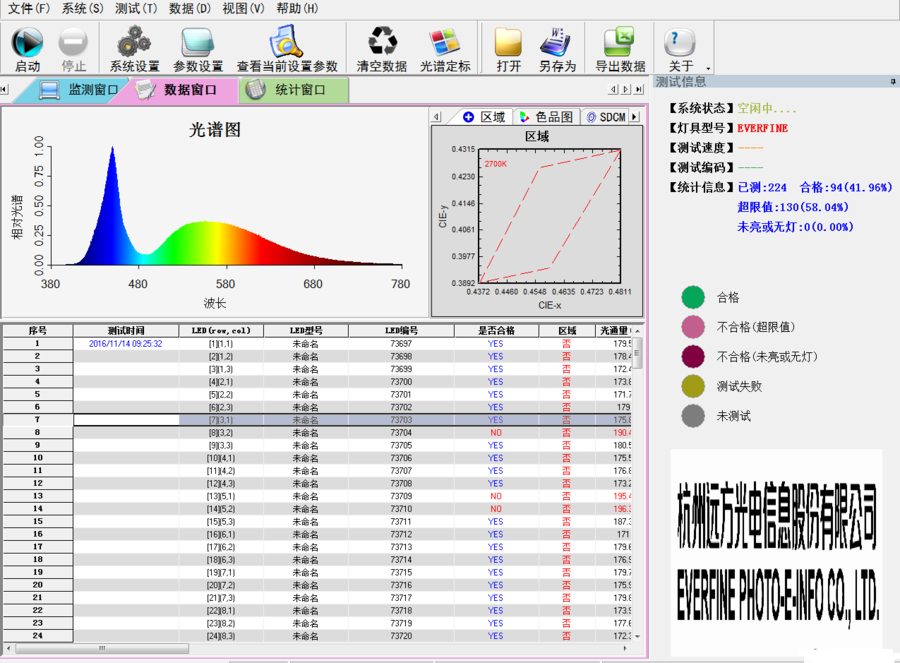Click LED number cell 73704

point(401,433)
